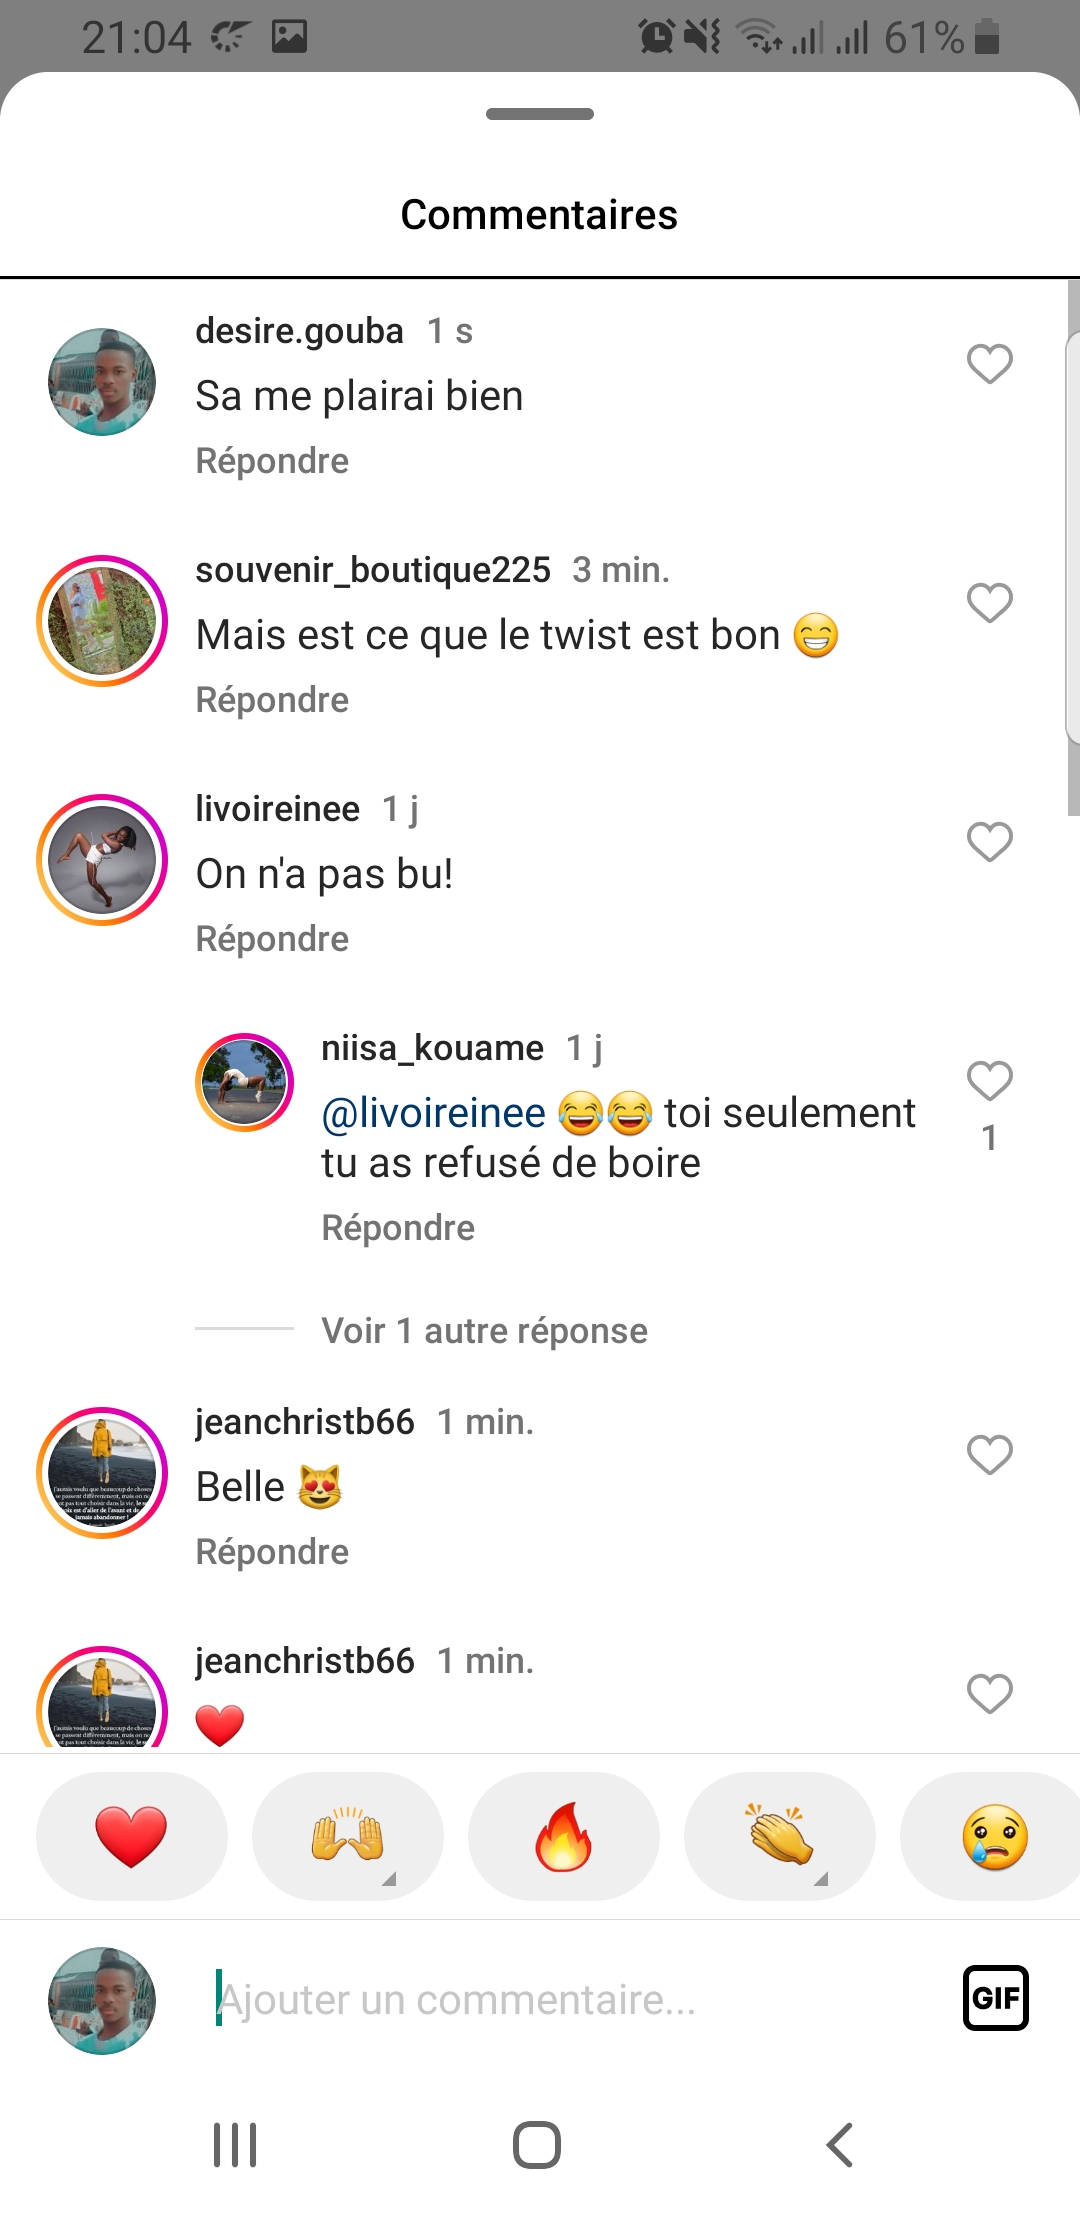
Task: Insert the clapping hands quick emoji
Action: pyautogui.click(x=779, y=1837)
